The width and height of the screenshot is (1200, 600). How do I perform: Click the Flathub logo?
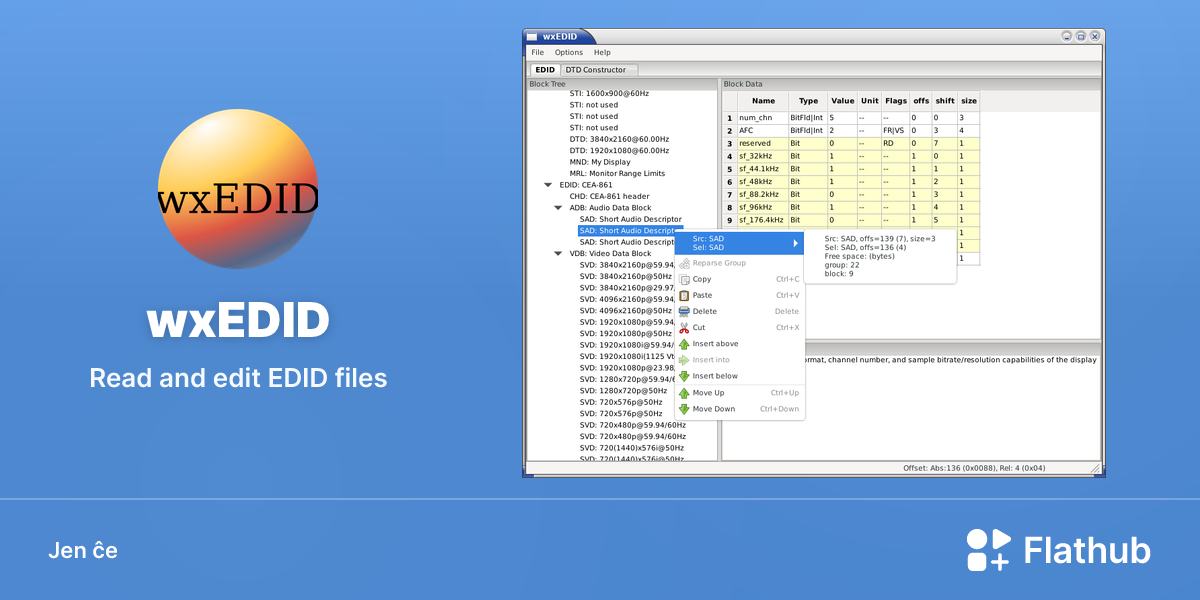click(x=1059, y=550)
